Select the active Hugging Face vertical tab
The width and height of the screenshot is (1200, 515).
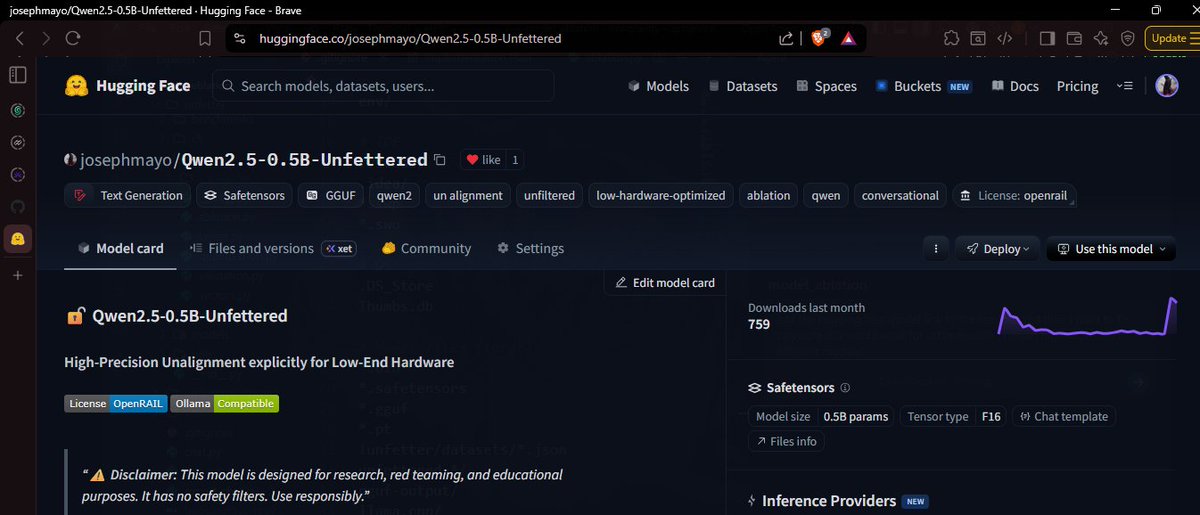[17, 239]
